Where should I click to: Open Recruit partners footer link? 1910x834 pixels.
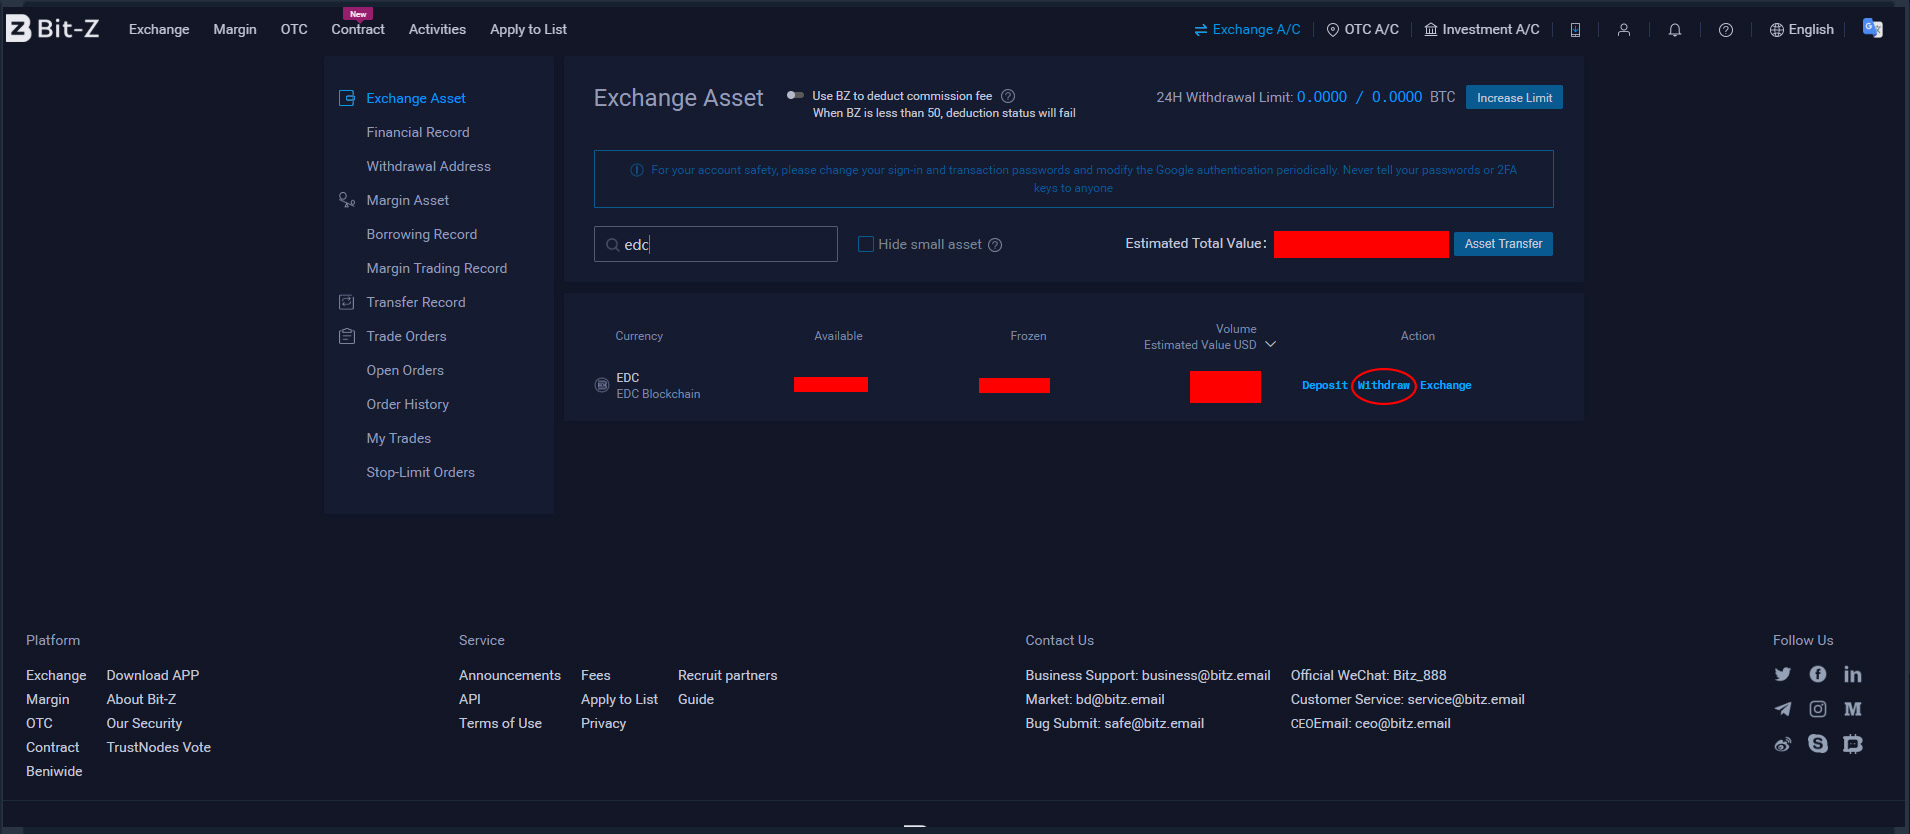point(728,675)
